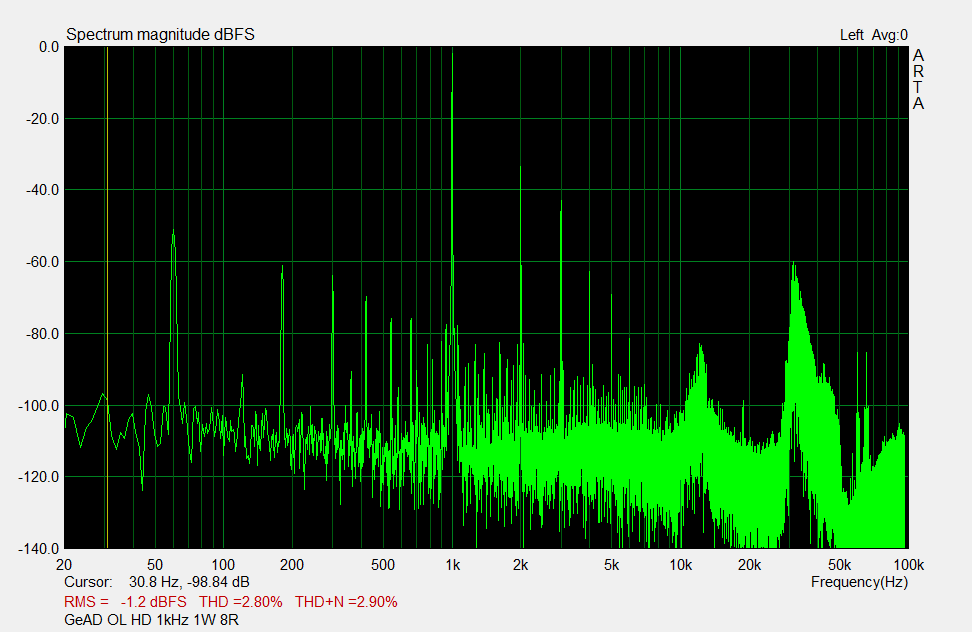Click the '50' frequency axis label
972x632 pixels.
(x=155, y=565)
